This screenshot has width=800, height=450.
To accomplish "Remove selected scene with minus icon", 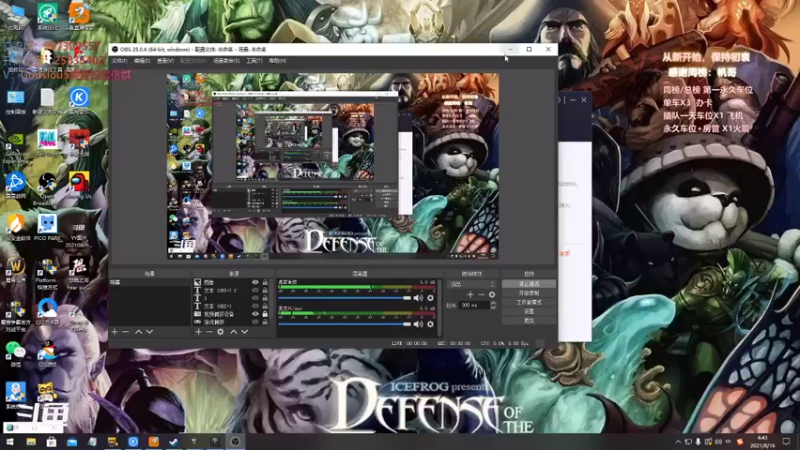I will [126, 332].
